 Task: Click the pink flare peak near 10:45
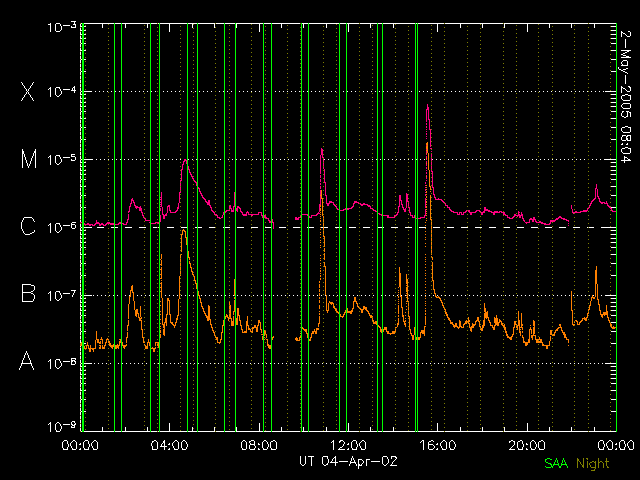point(322,149)
